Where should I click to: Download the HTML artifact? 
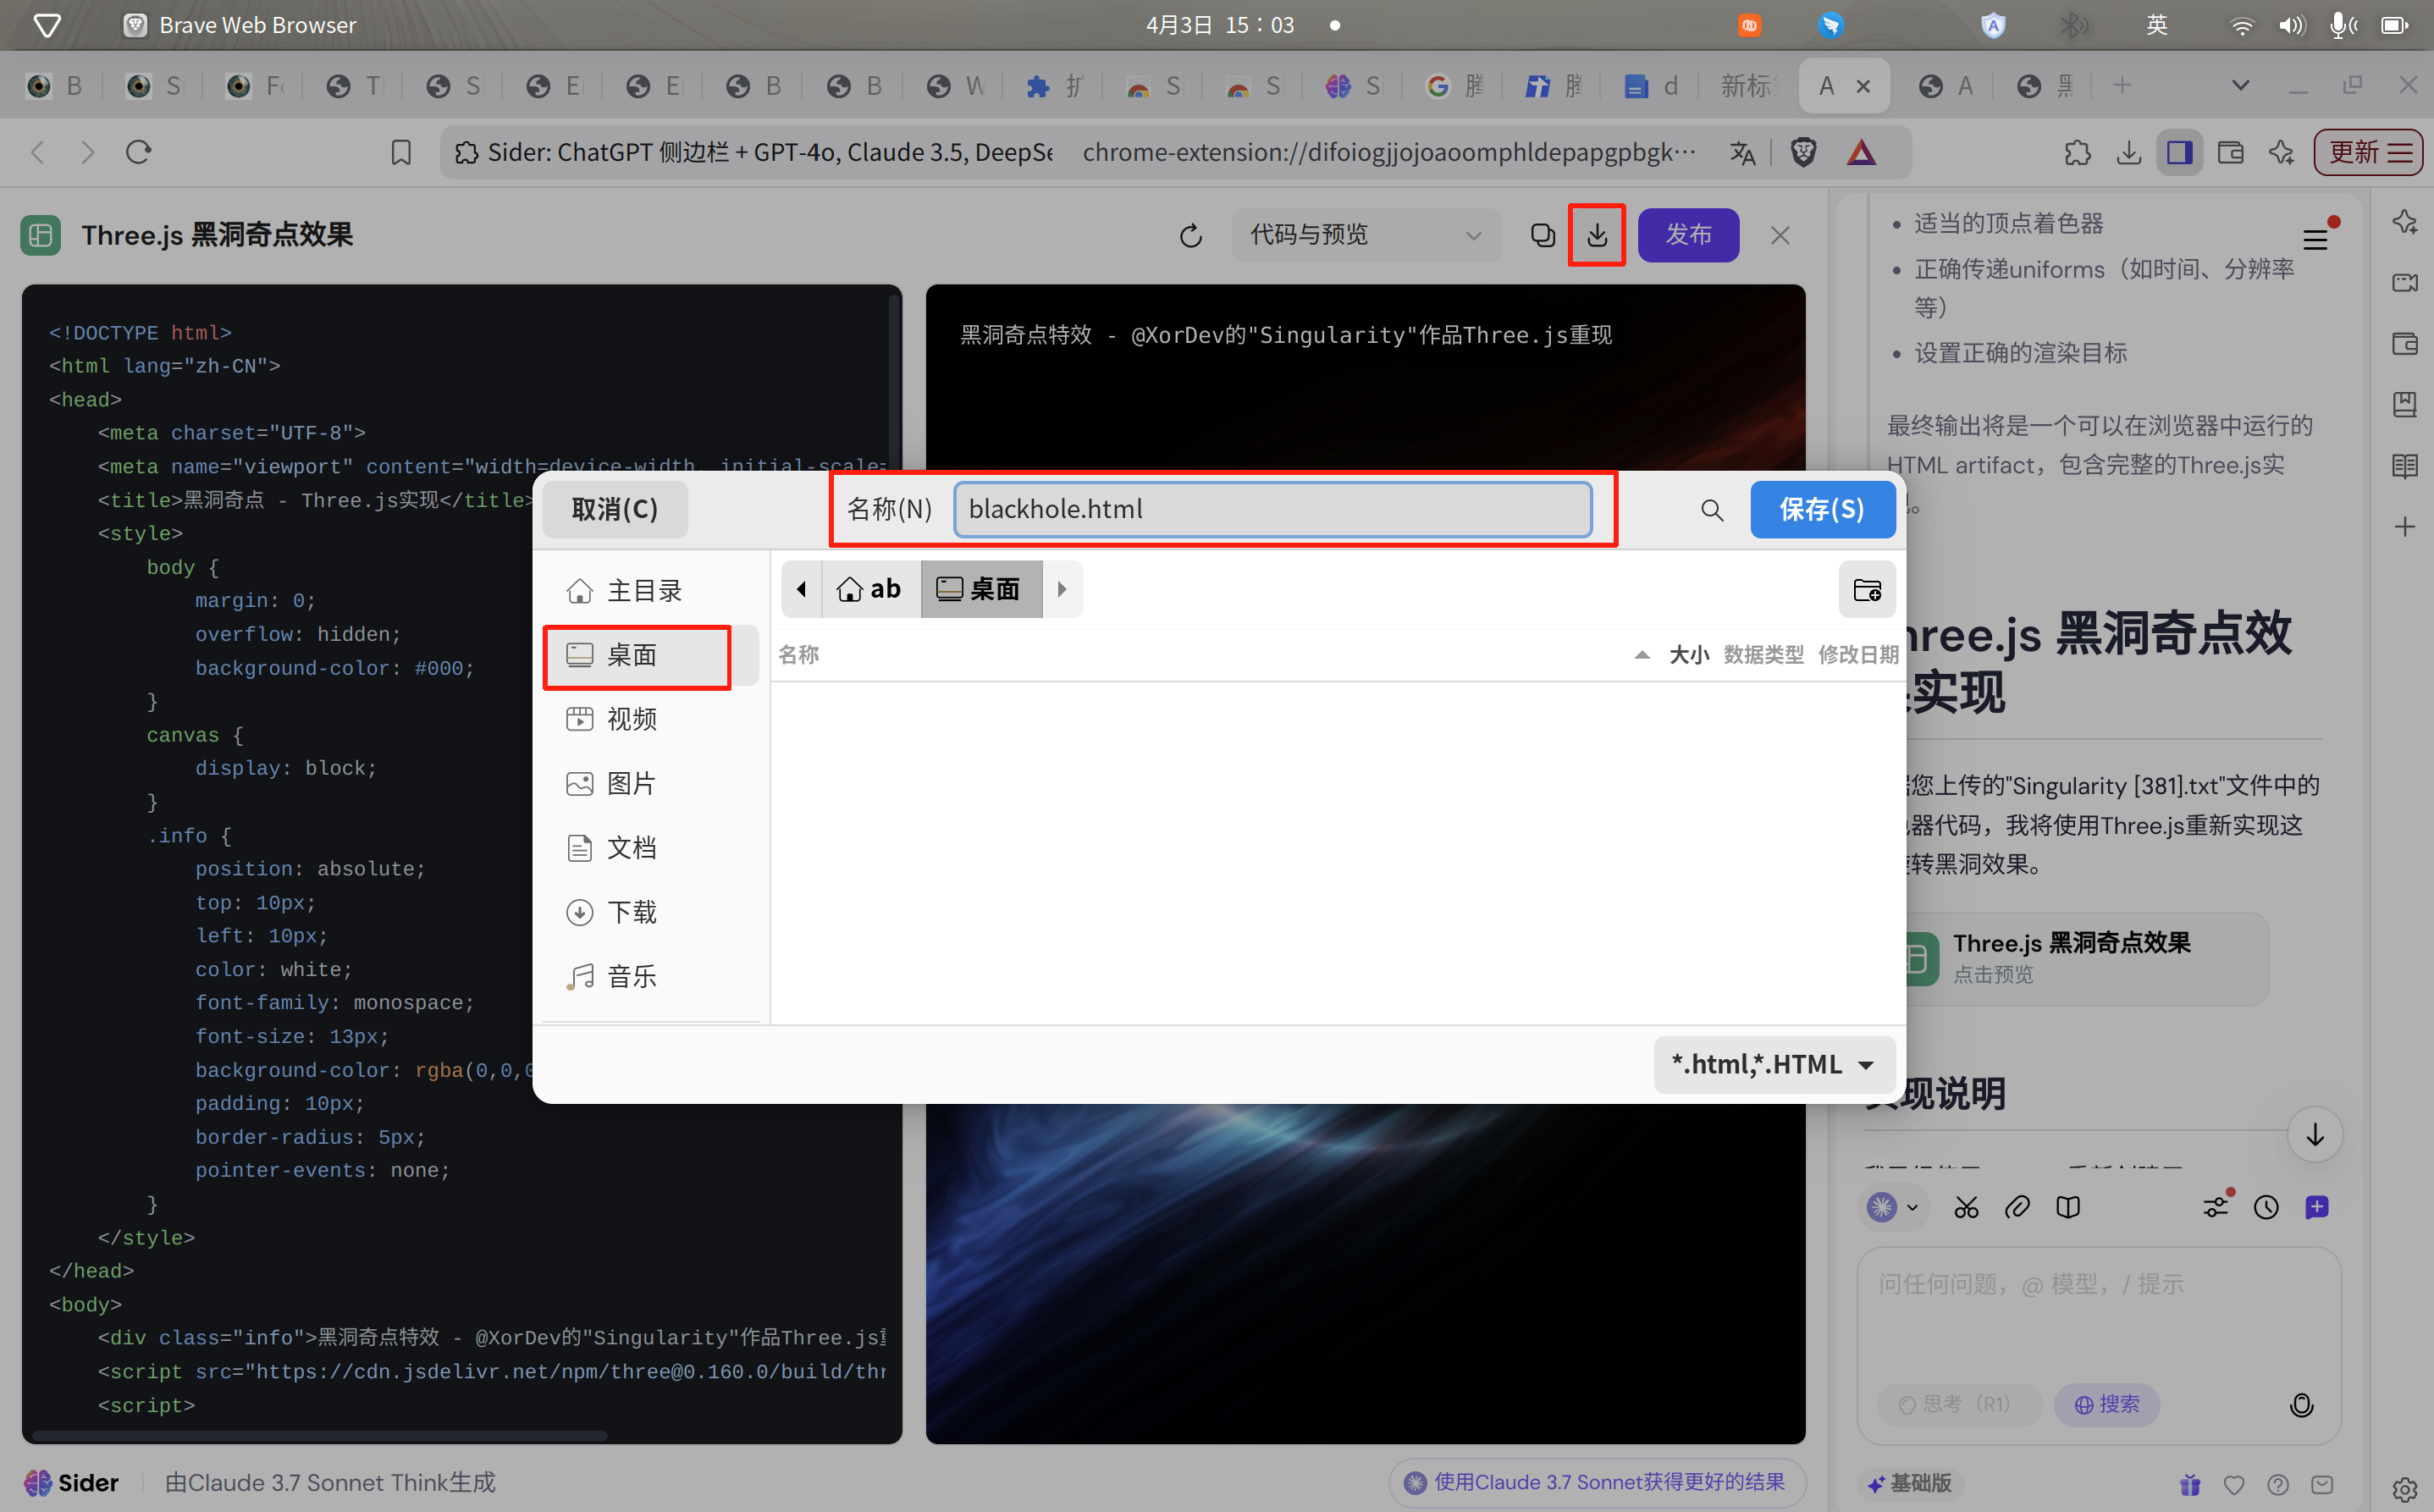[x=1597, y=235]
